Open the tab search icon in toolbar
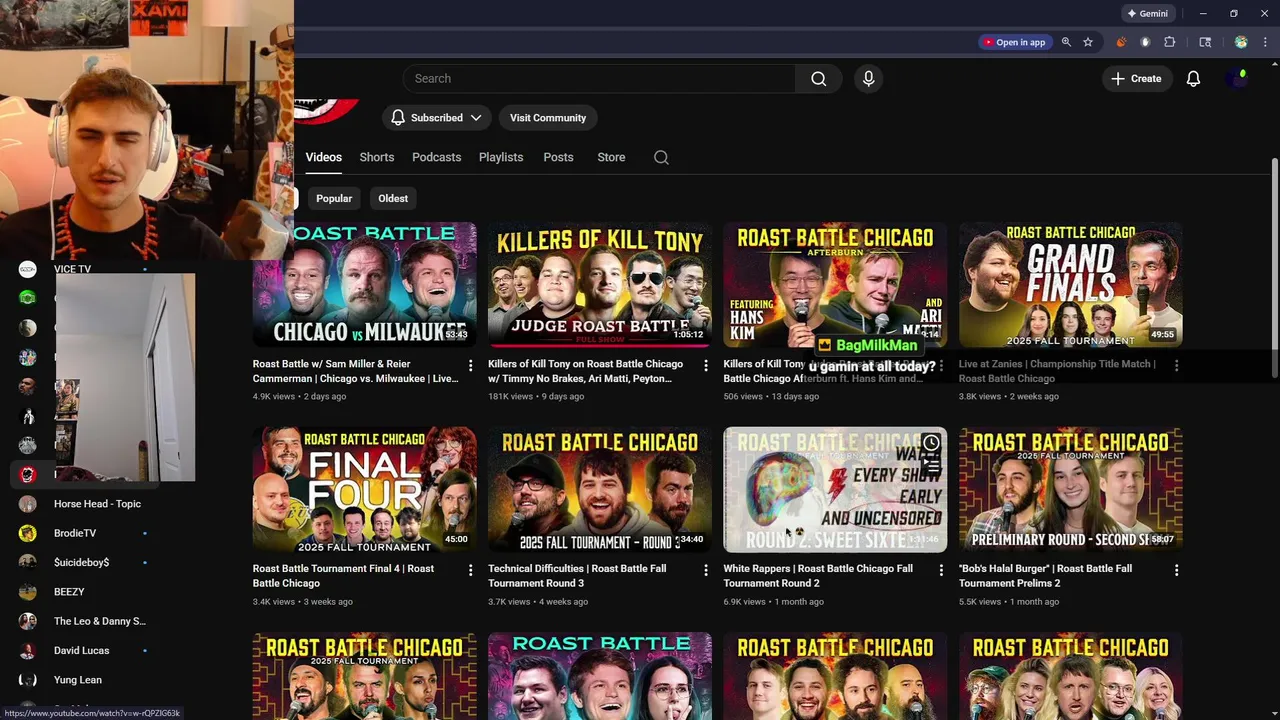The image size is (1280, 720). 1205,42
